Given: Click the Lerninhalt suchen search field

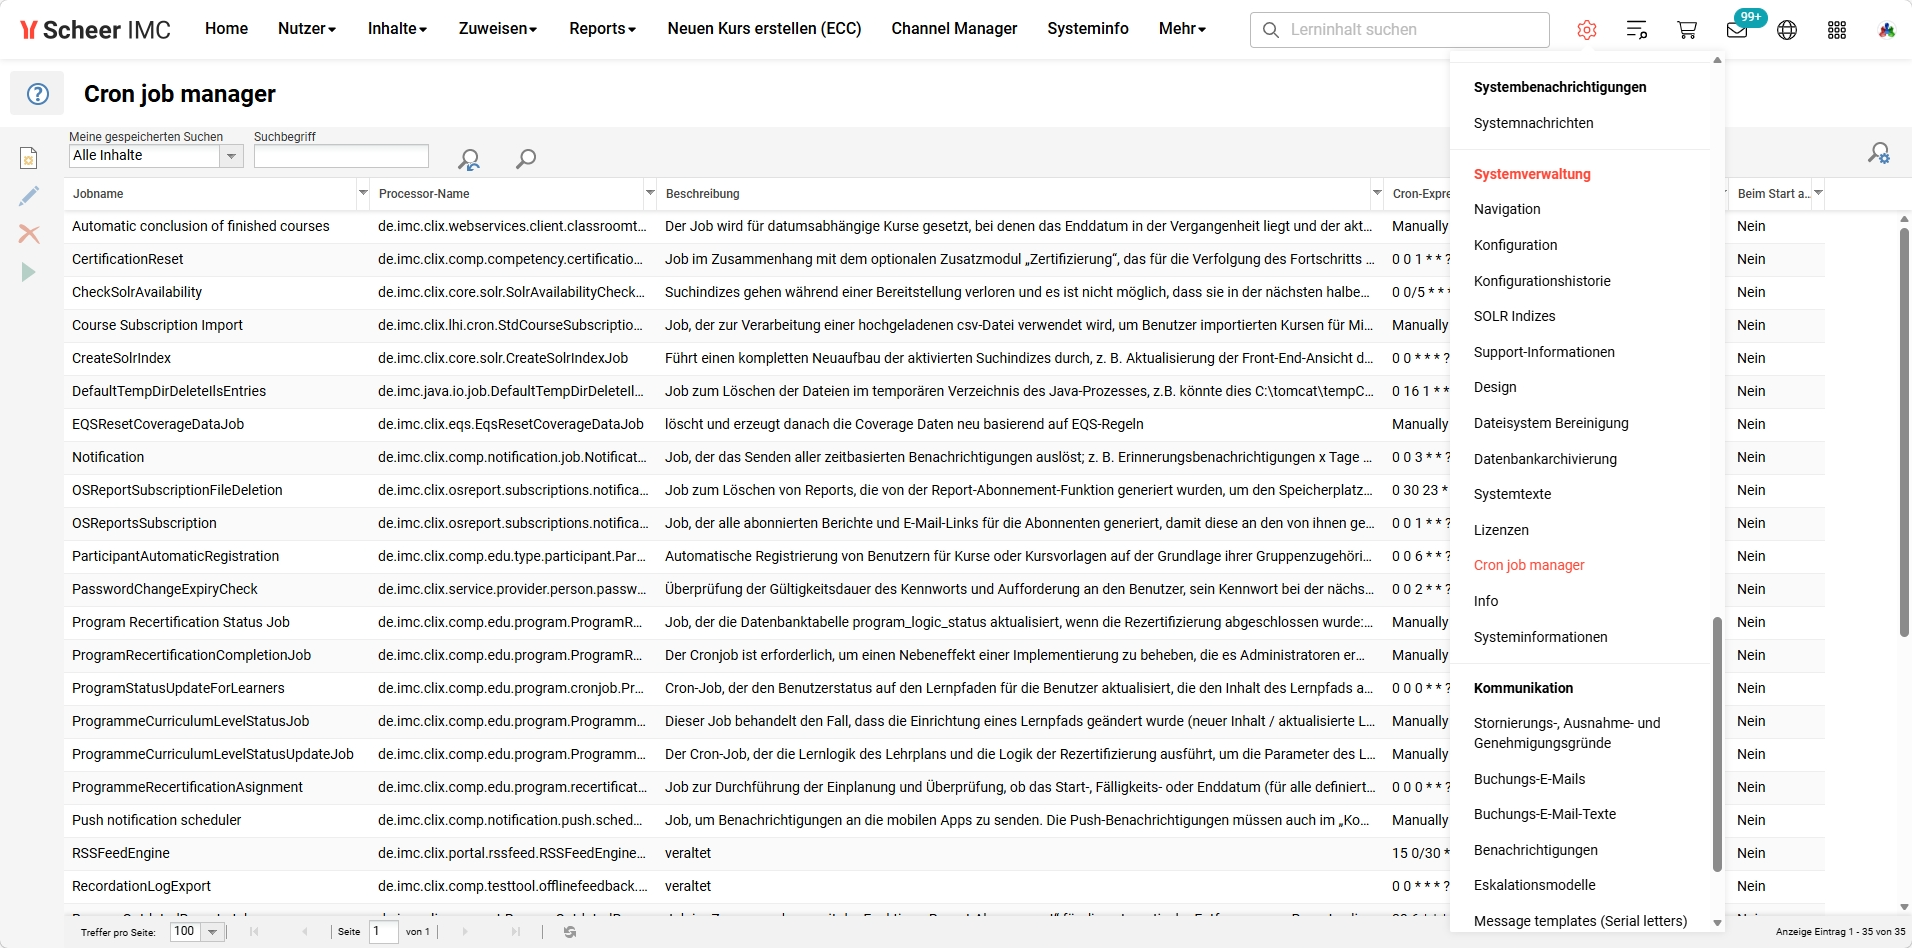Looking at the screenshot, I should point(1399,30).
